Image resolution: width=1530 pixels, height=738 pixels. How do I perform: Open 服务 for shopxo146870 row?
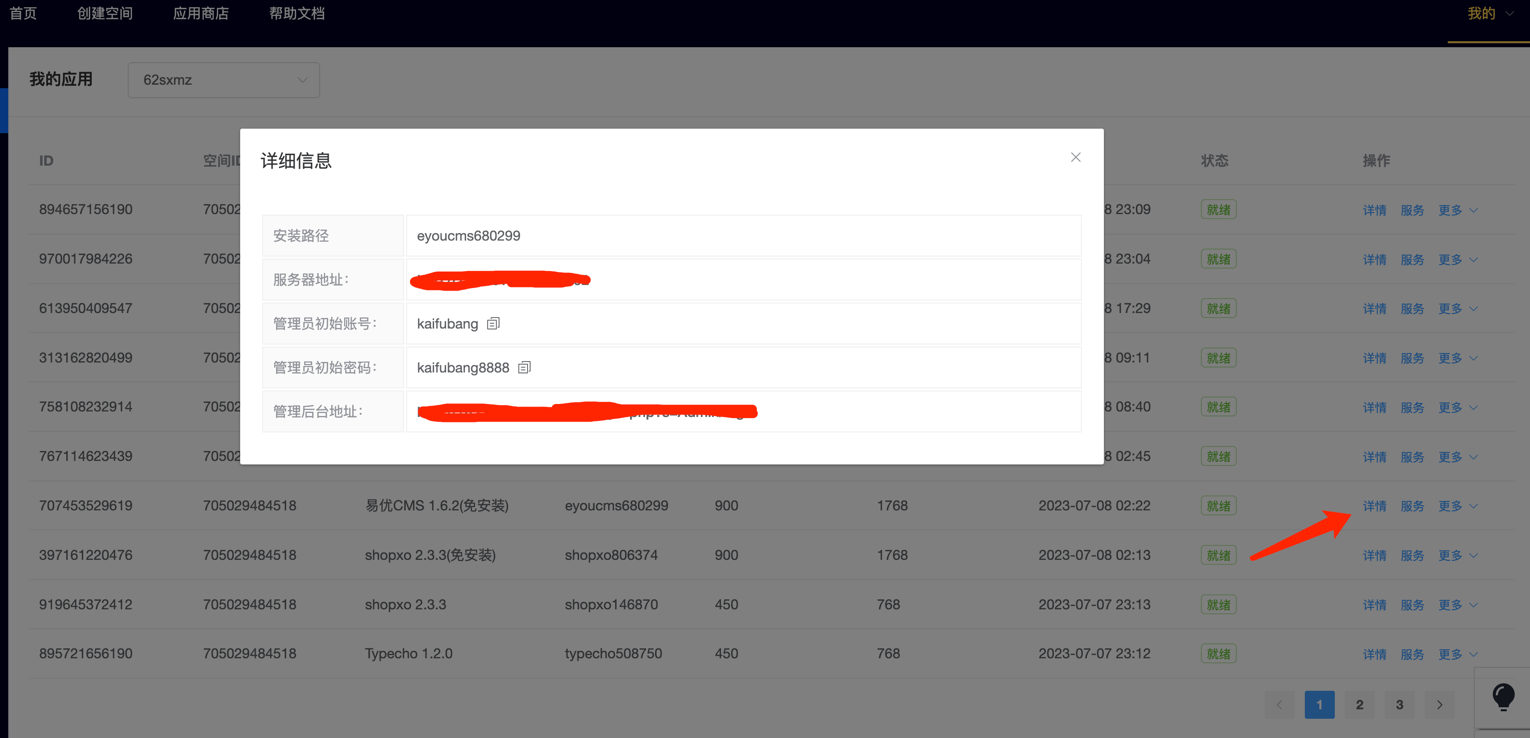(x=1412, y=605)
